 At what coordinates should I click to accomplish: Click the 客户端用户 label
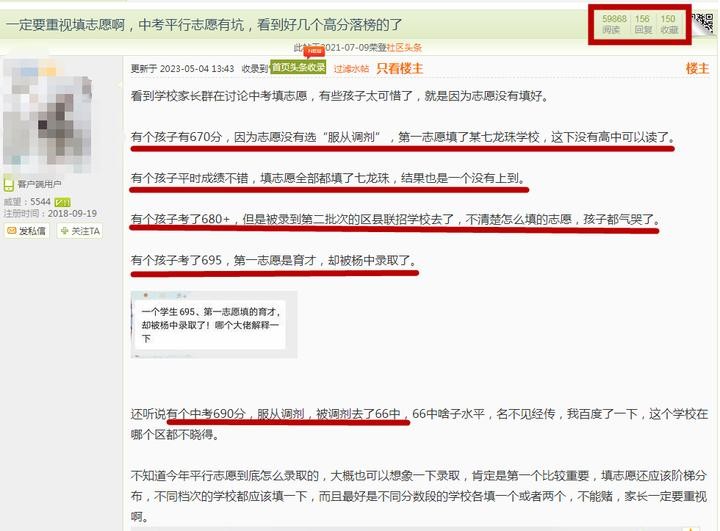(39, 184)
